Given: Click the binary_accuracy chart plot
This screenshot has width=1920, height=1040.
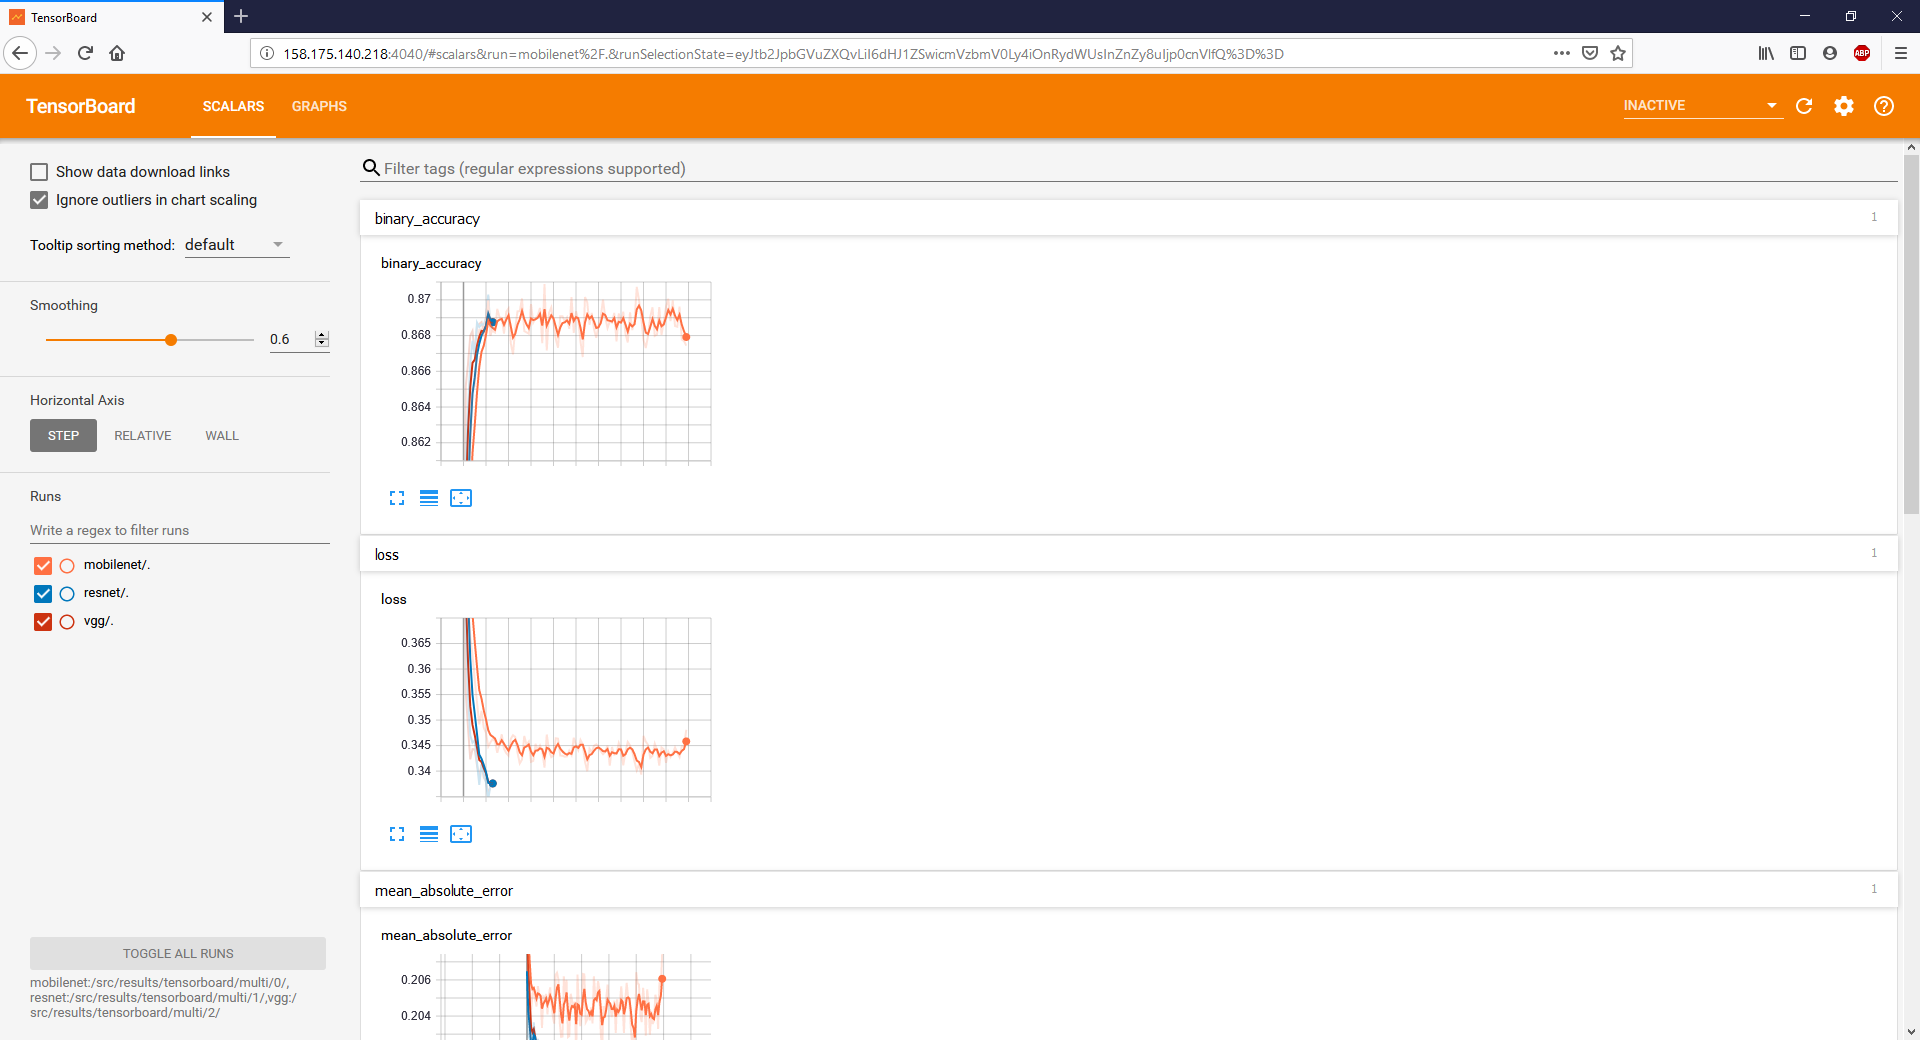Looking at the screenshot, I should click(x=575, y=373).
